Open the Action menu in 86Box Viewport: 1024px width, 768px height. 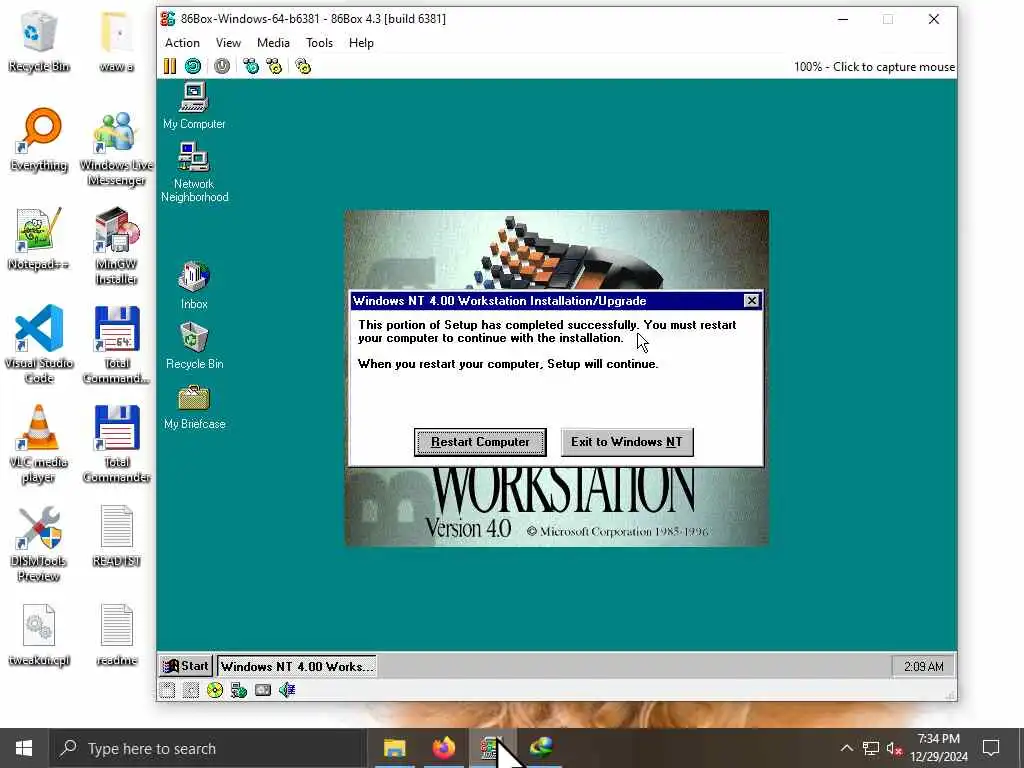182,42
